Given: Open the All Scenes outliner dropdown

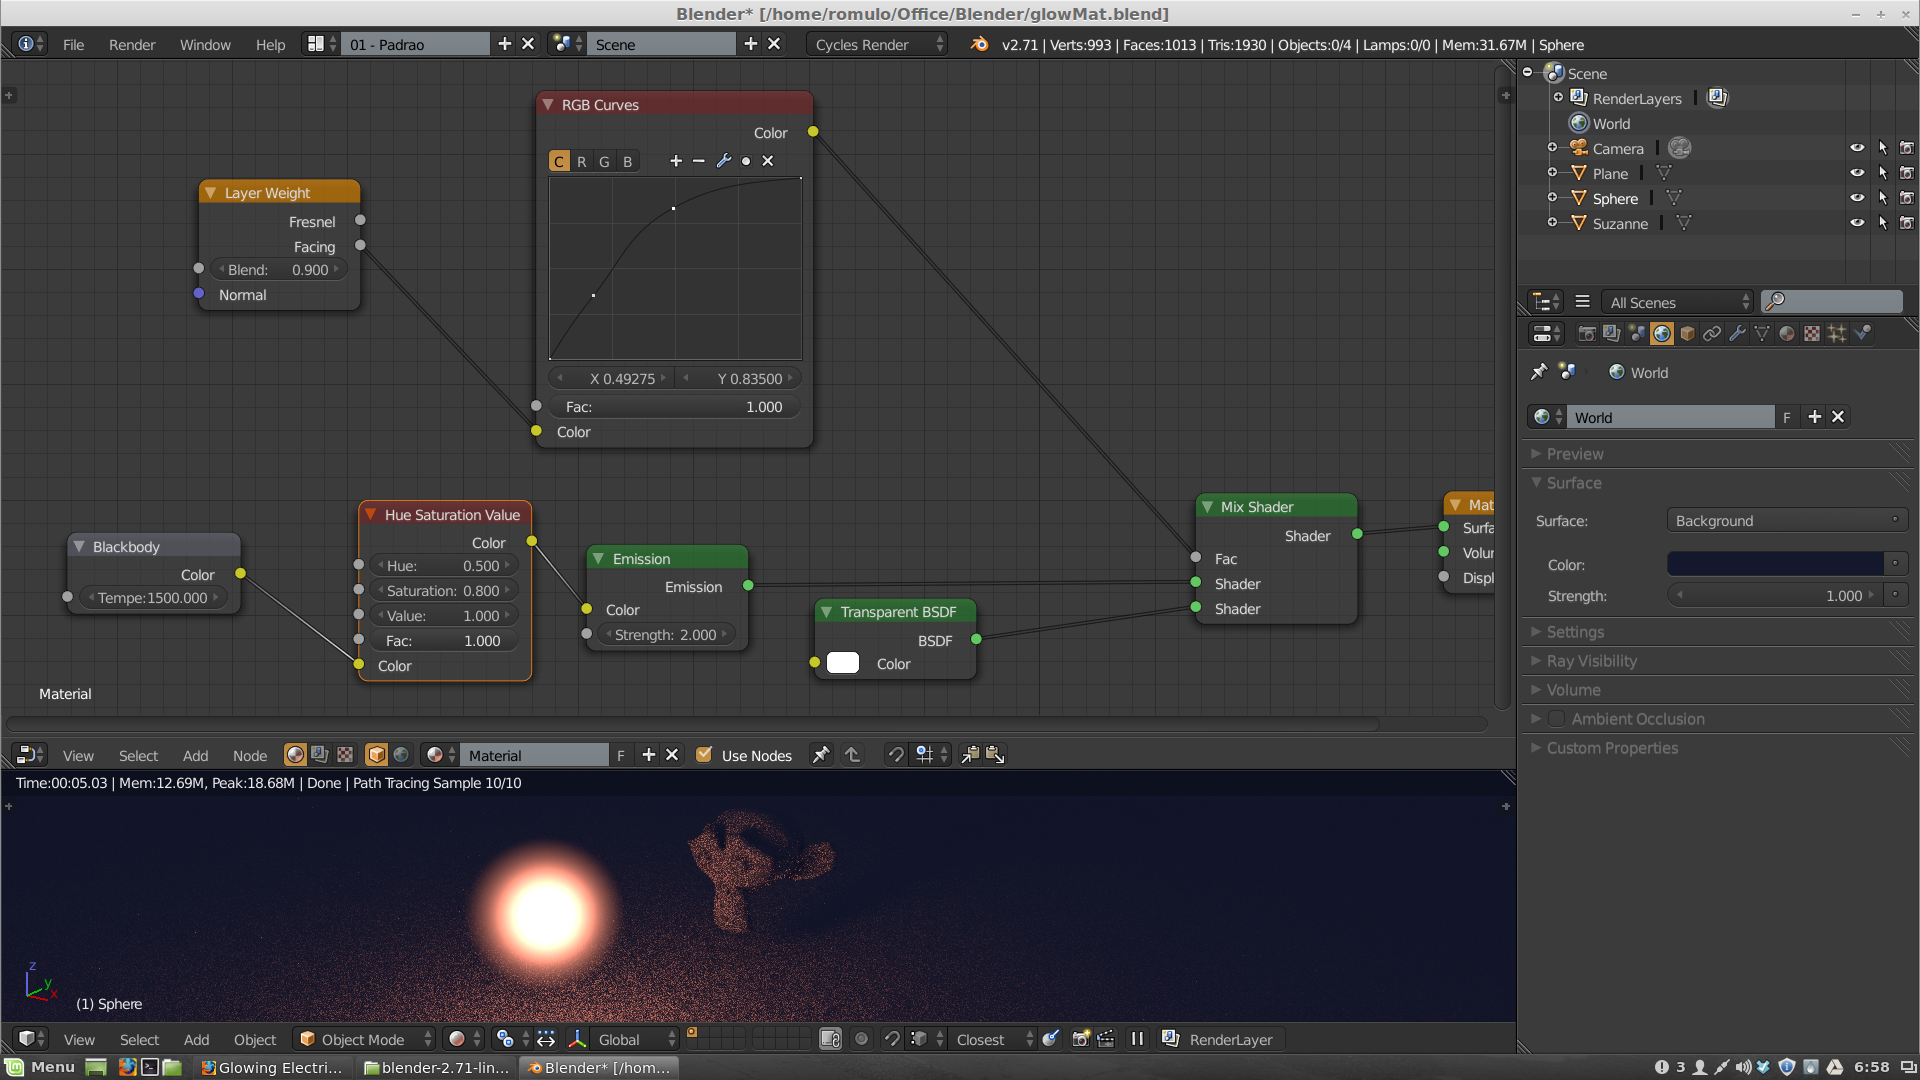Looking at the screenshot, I should [1677, 302].
